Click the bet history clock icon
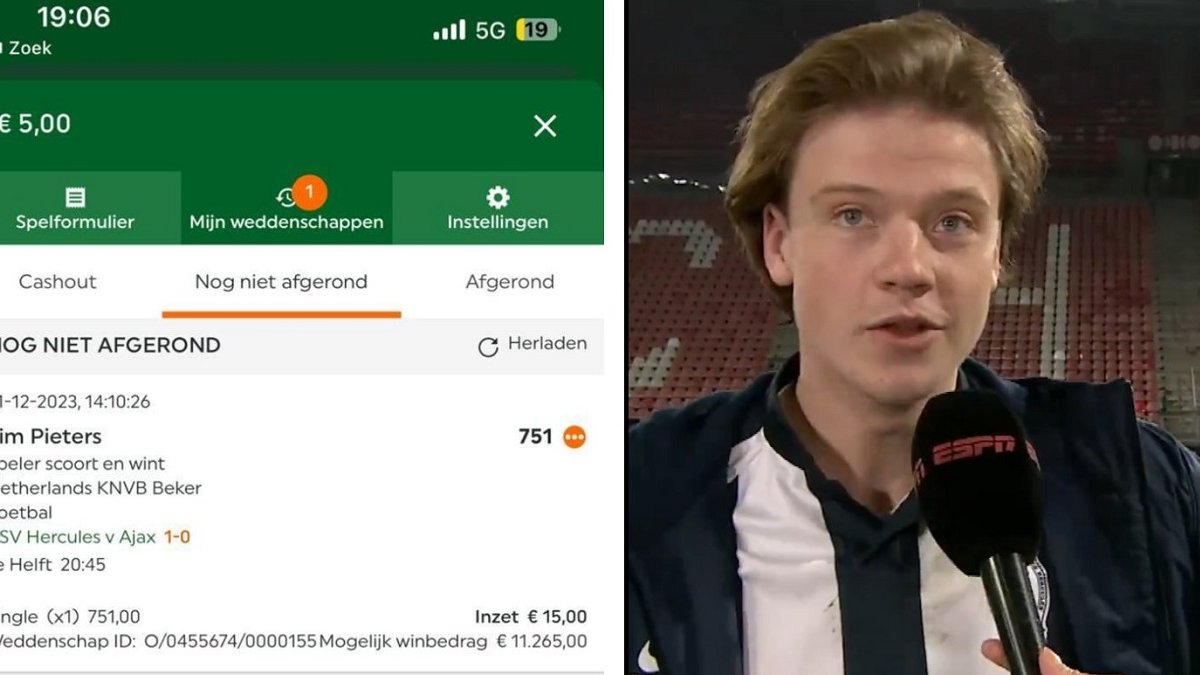Screen dimensions: 1200x675 286,198
